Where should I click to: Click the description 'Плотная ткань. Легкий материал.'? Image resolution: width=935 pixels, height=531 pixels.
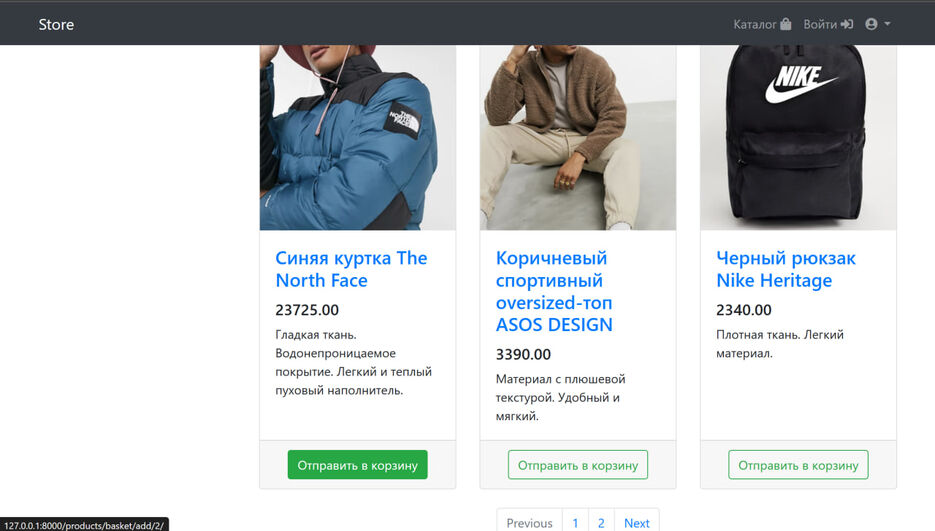click(780, 344)
